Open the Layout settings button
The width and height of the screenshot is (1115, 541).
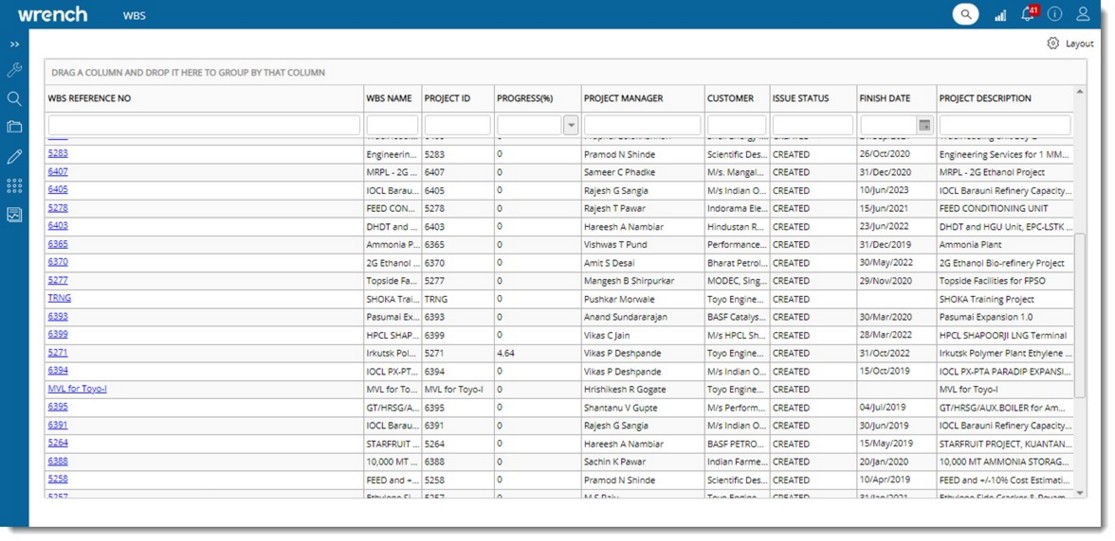[x=1070, y=44]
